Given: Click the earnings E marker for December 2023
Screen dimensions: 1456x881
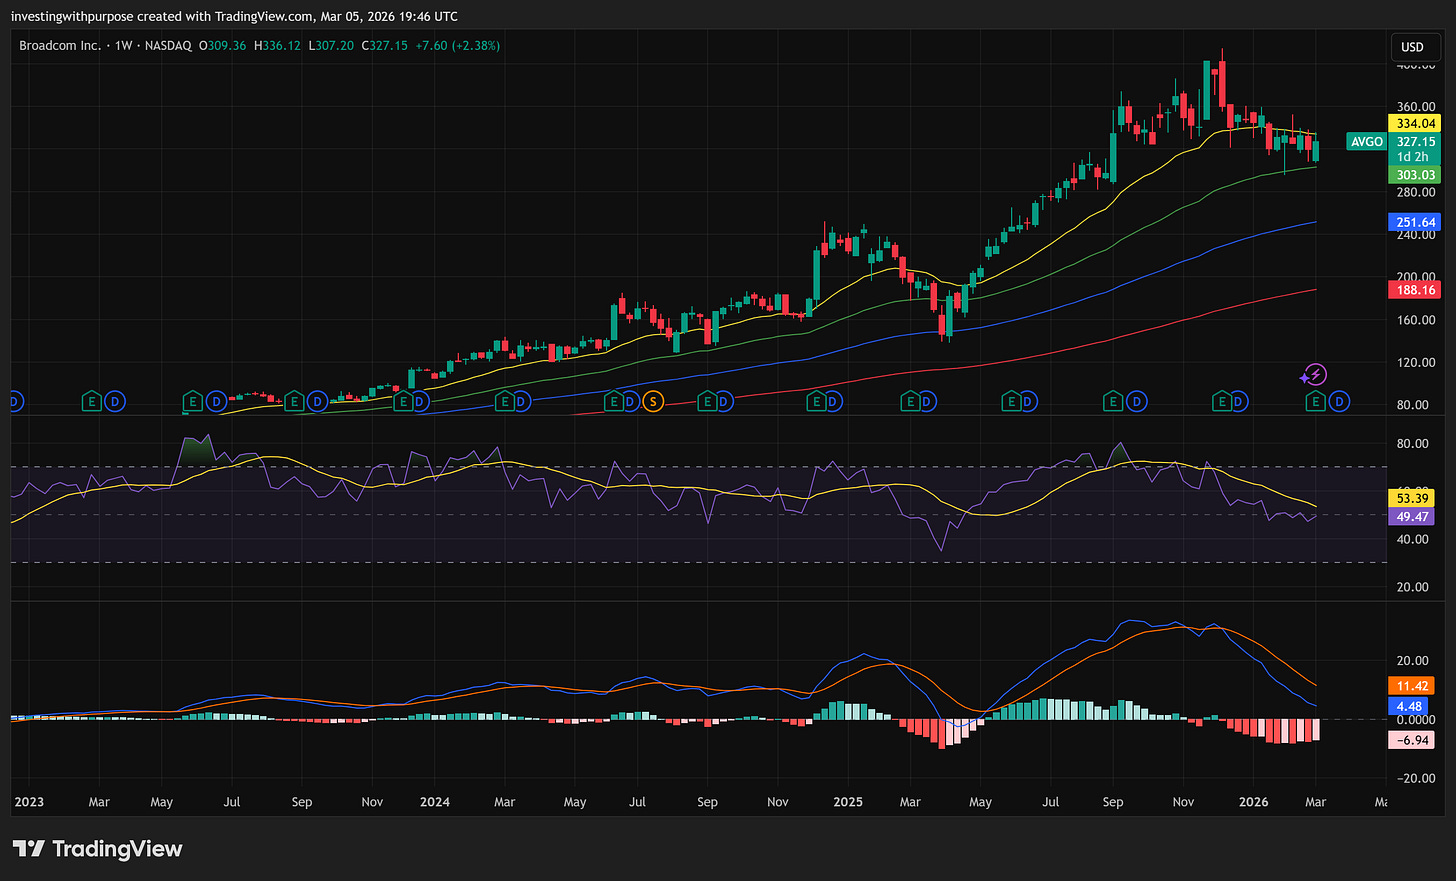Looking at the screenshot, I should pyautogui.click(x=403, y=402).
